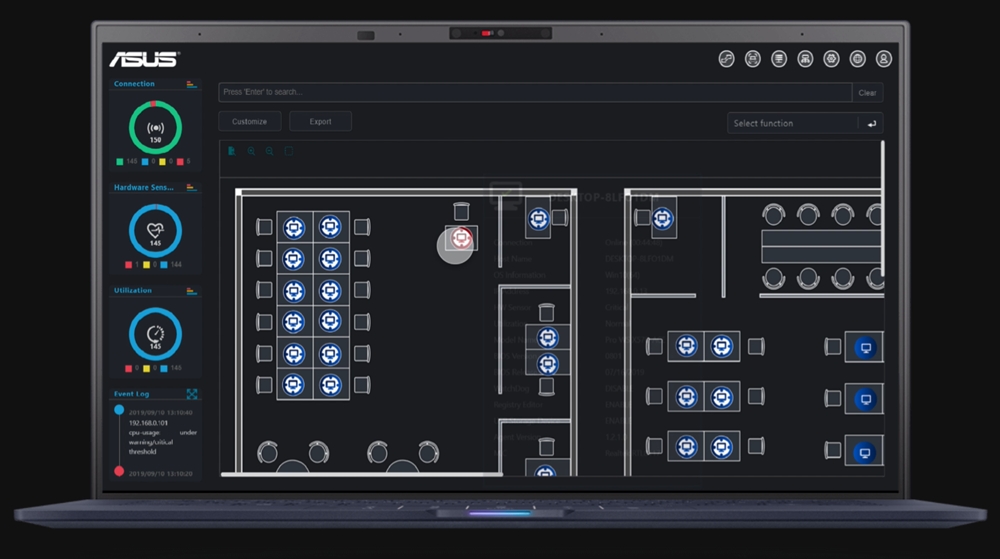Toggle the Connection panel chart view icon
Image resolution: width=1000 pixels, height=559 pixels.
pos(191,84)
